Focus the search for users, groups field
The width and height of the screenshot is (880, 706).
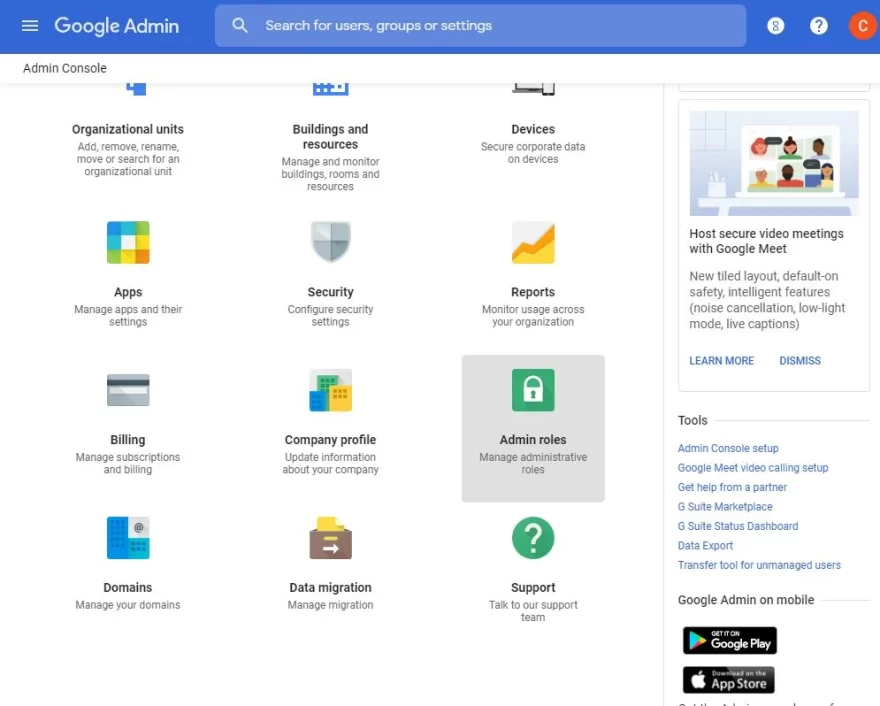[x=480, y=26]
